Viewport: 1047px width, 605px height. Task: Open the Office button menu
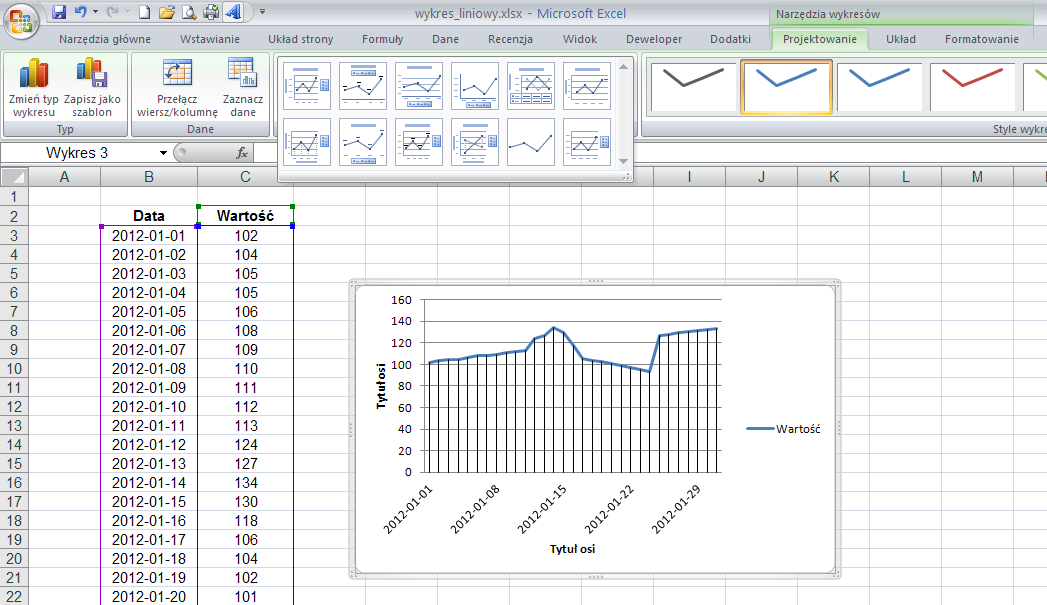(x=21, y=12)
